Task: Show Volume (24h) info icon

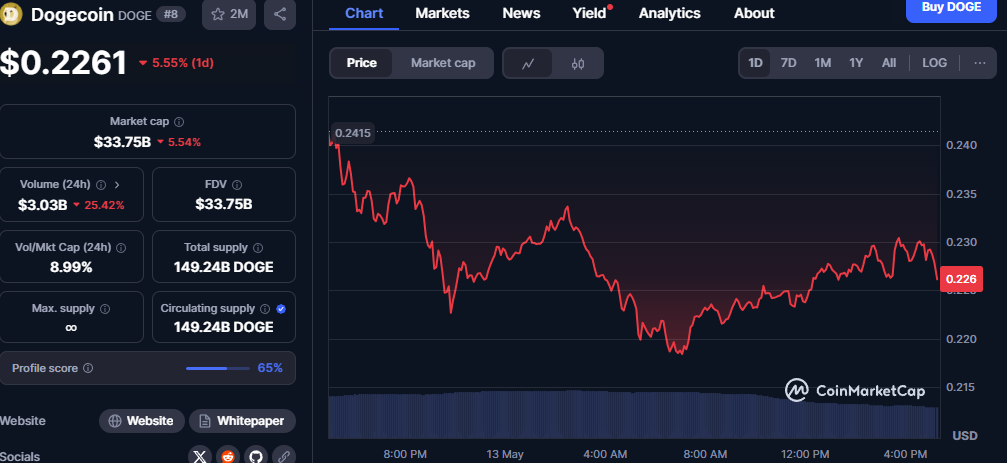Action: pos(101,185)
